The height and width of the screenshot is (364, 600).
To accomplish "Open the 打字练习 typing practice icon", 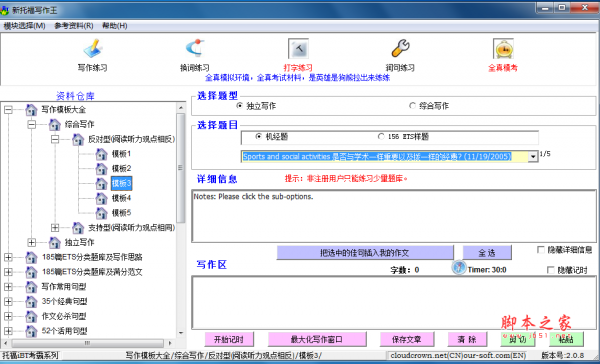I will (298, 49).
